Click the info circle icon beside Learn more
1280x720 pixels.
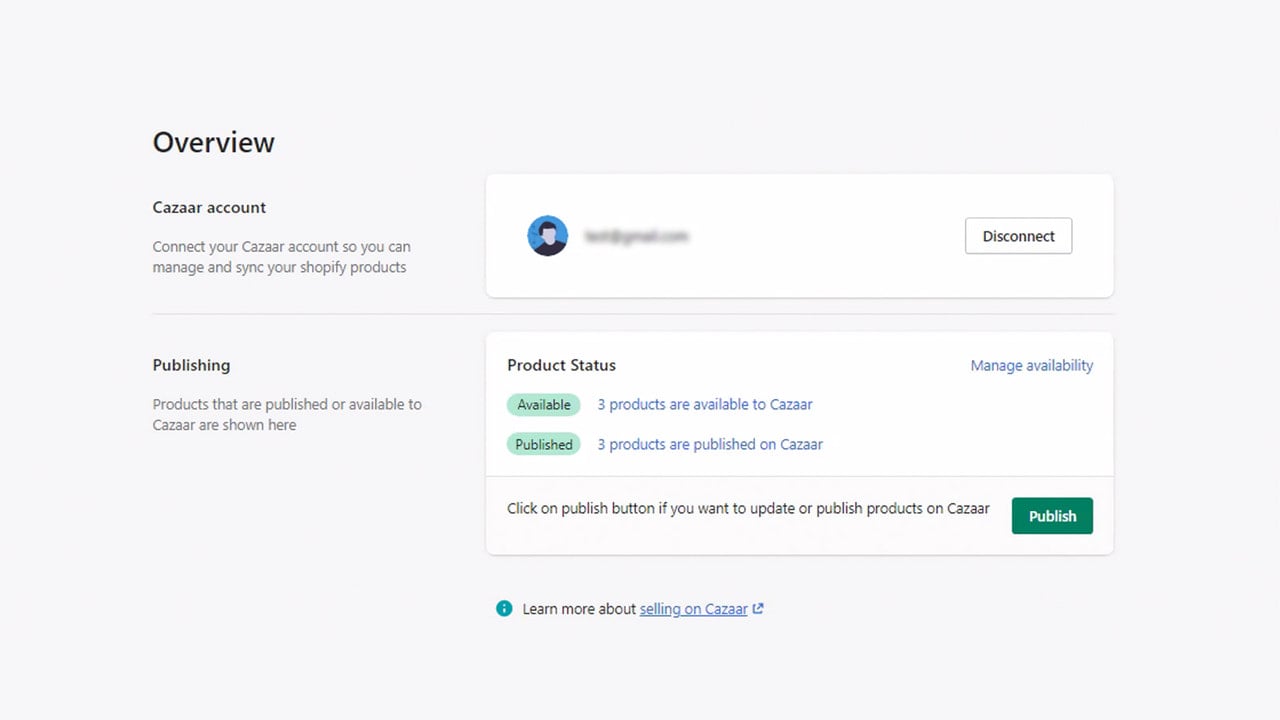[504, 608]
